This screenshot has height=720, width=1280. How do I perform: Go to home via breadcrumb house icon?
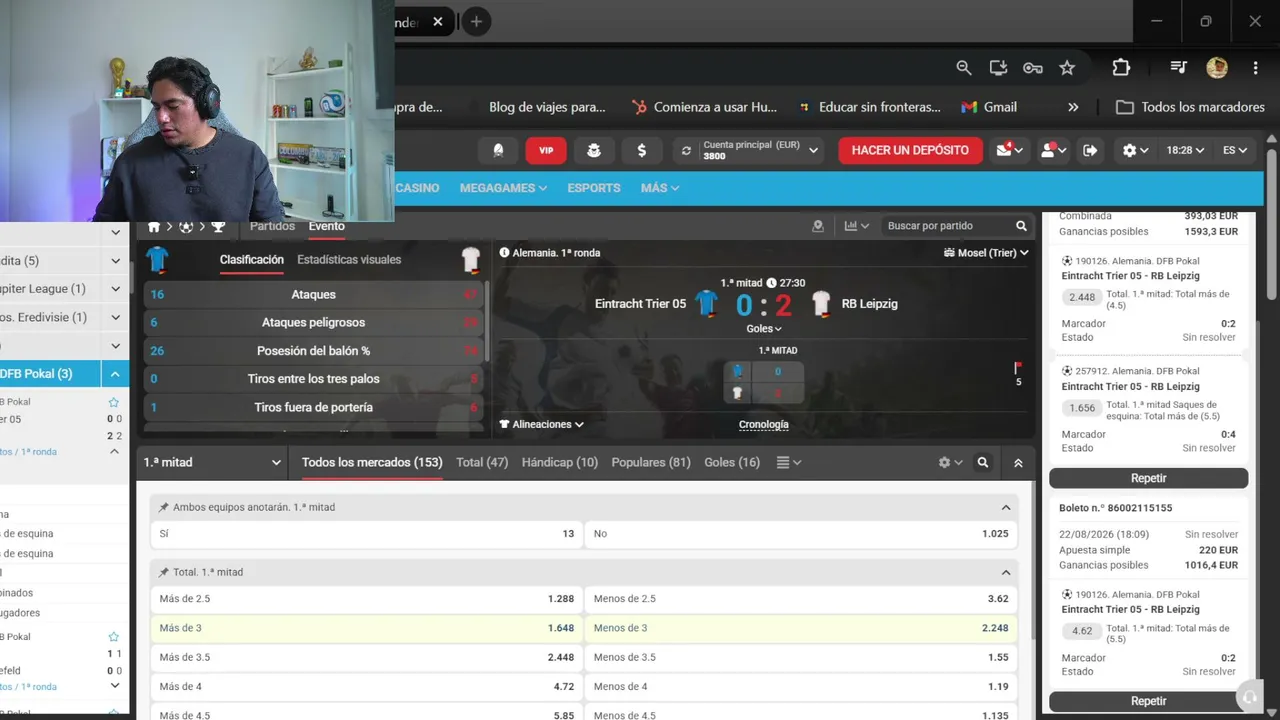(154, 227)
